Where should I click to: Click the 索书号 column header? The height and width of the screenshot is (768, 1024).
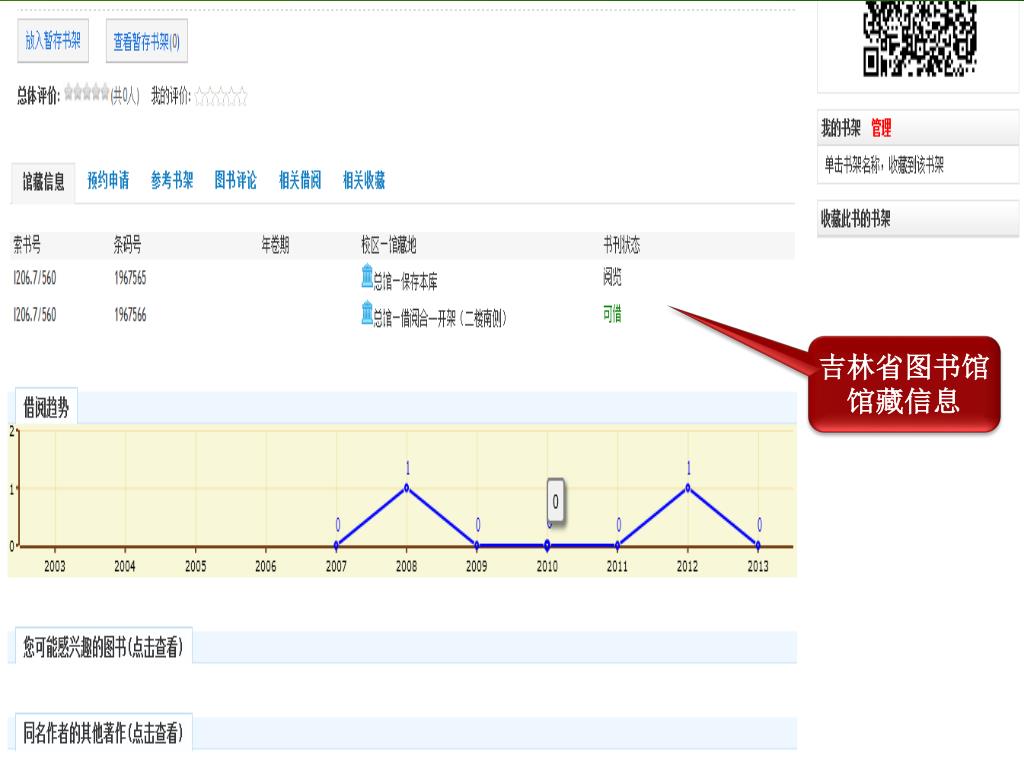[27, 246]
